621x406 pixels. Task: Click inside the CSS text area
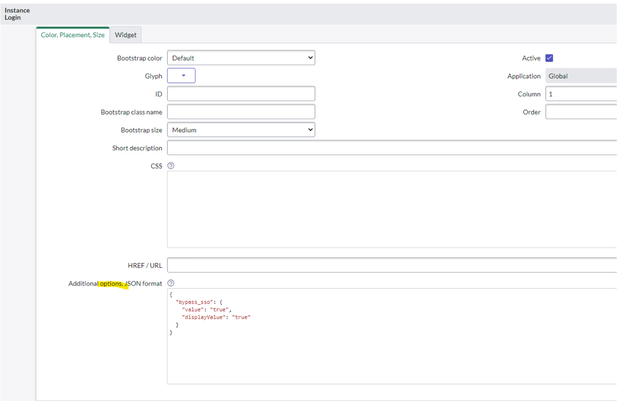pyautogui.click(x=390, y=208)
